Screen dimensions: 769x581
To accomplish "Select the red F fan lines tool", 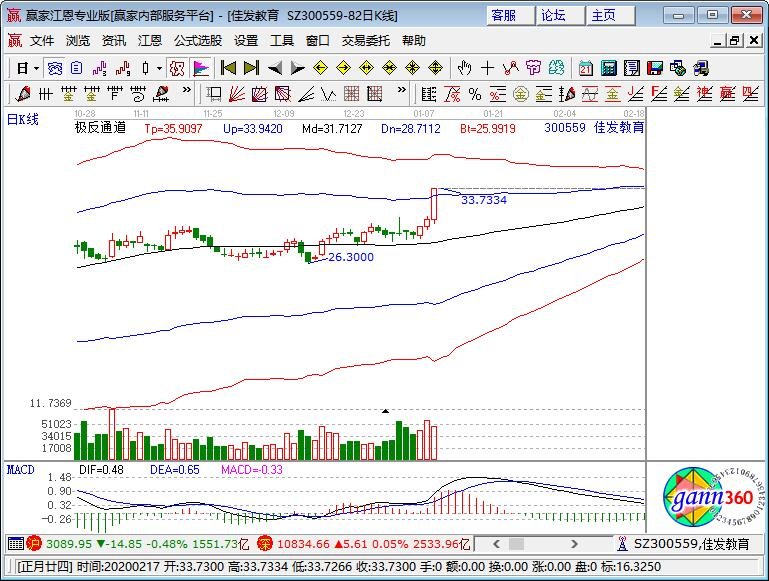I will point(659,93).
